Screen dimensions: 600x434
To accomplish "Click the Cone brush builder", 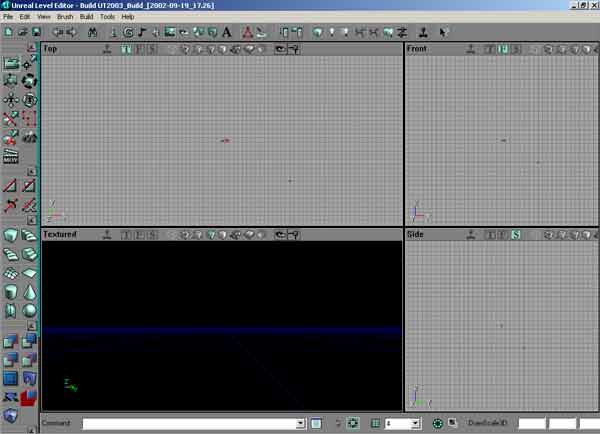I will [x=29, y=292].
